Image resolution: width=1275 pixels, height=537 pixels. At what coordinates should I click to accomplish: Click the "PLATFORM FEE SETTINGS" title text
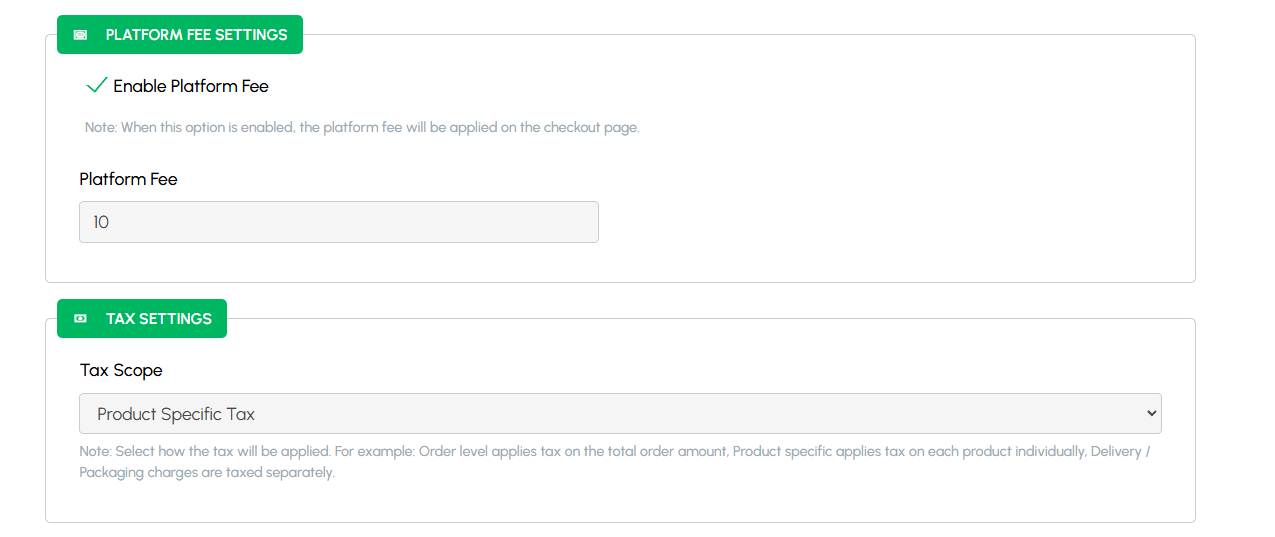tap(196, 35)
